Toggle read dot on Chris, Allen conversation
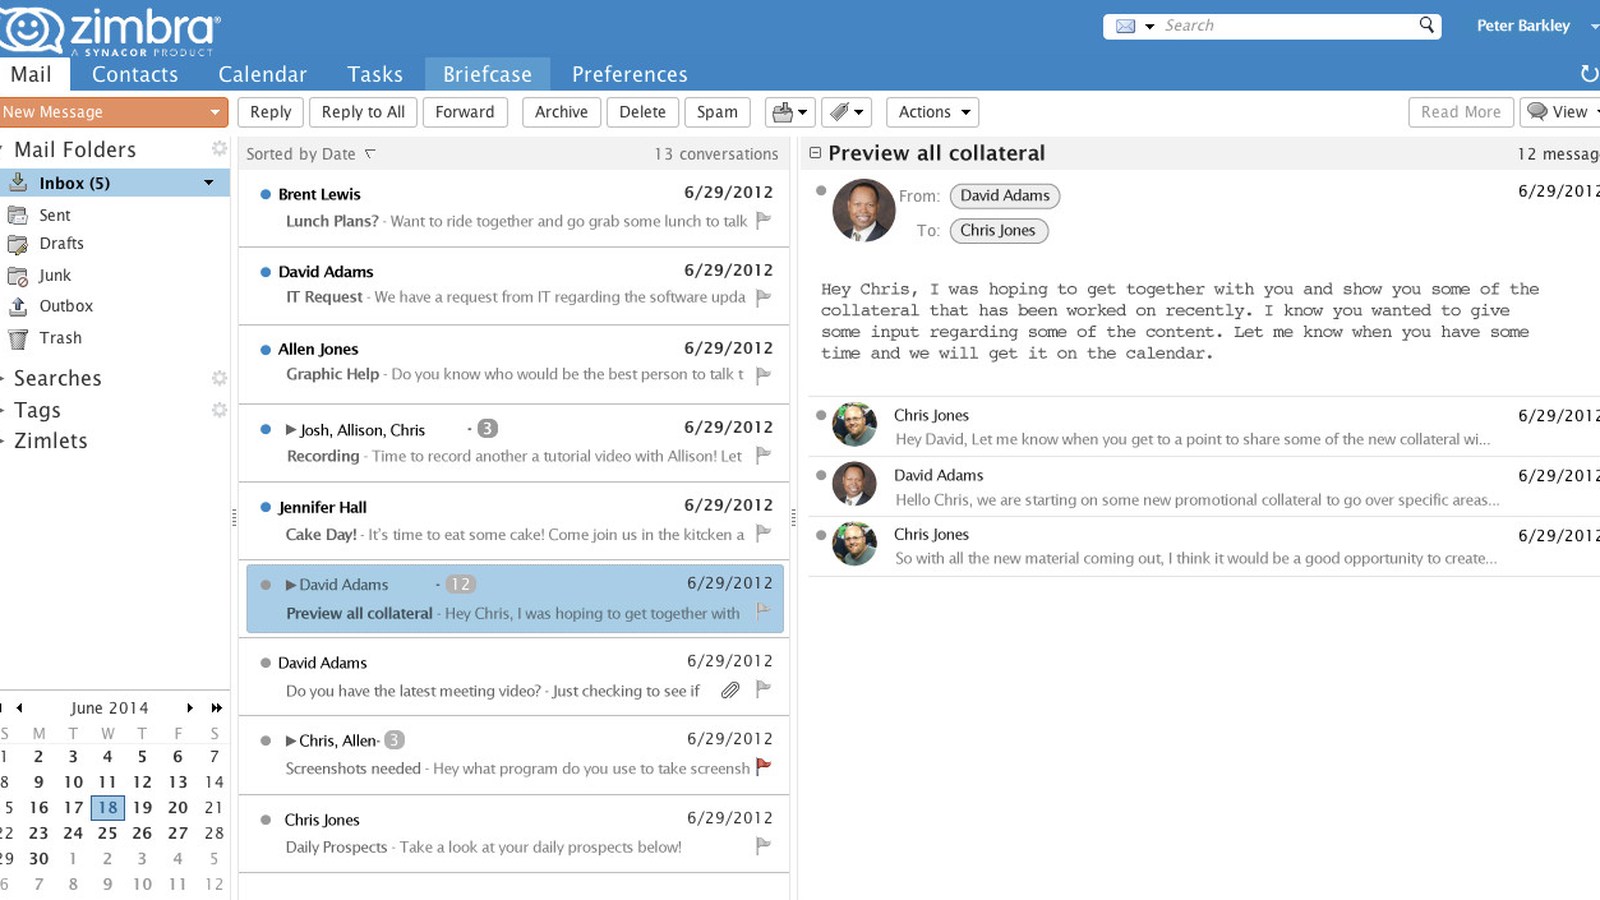This screenshot has width=1600, height=900. [x=265, y=741]
